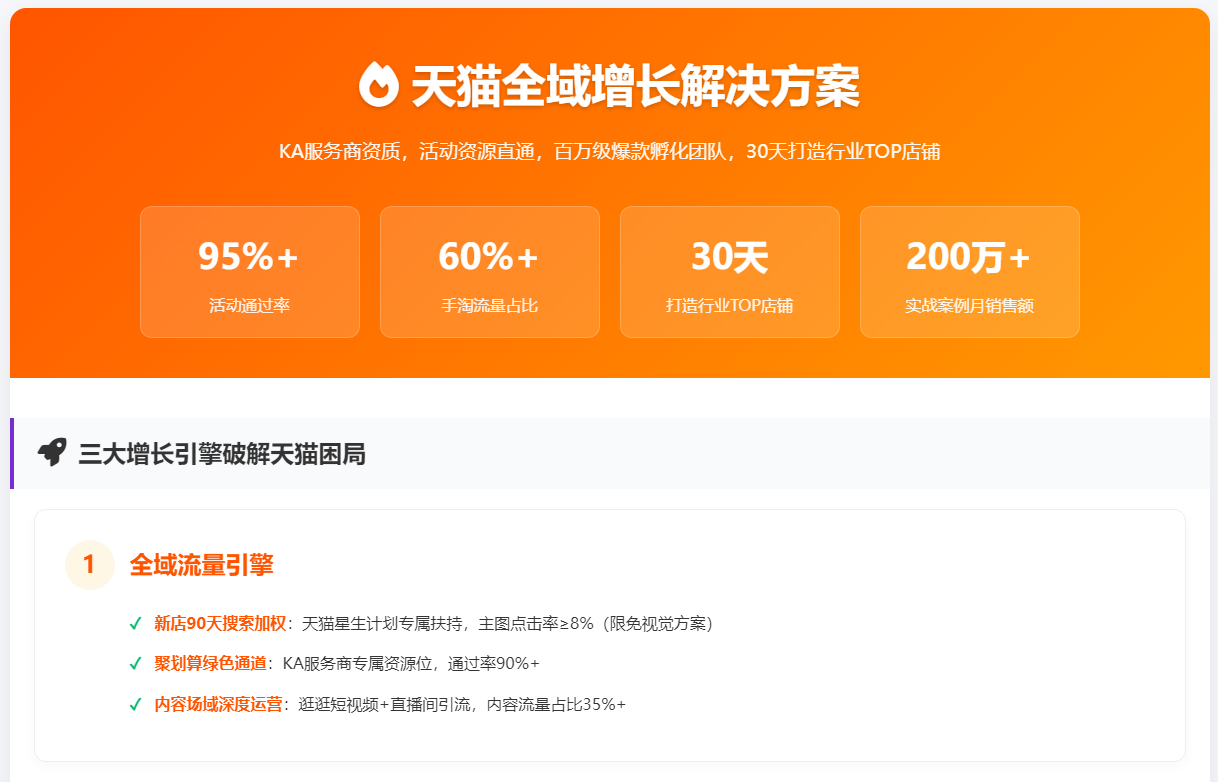Click the 内容场域深度运营 highlighted text

(219, 704)
